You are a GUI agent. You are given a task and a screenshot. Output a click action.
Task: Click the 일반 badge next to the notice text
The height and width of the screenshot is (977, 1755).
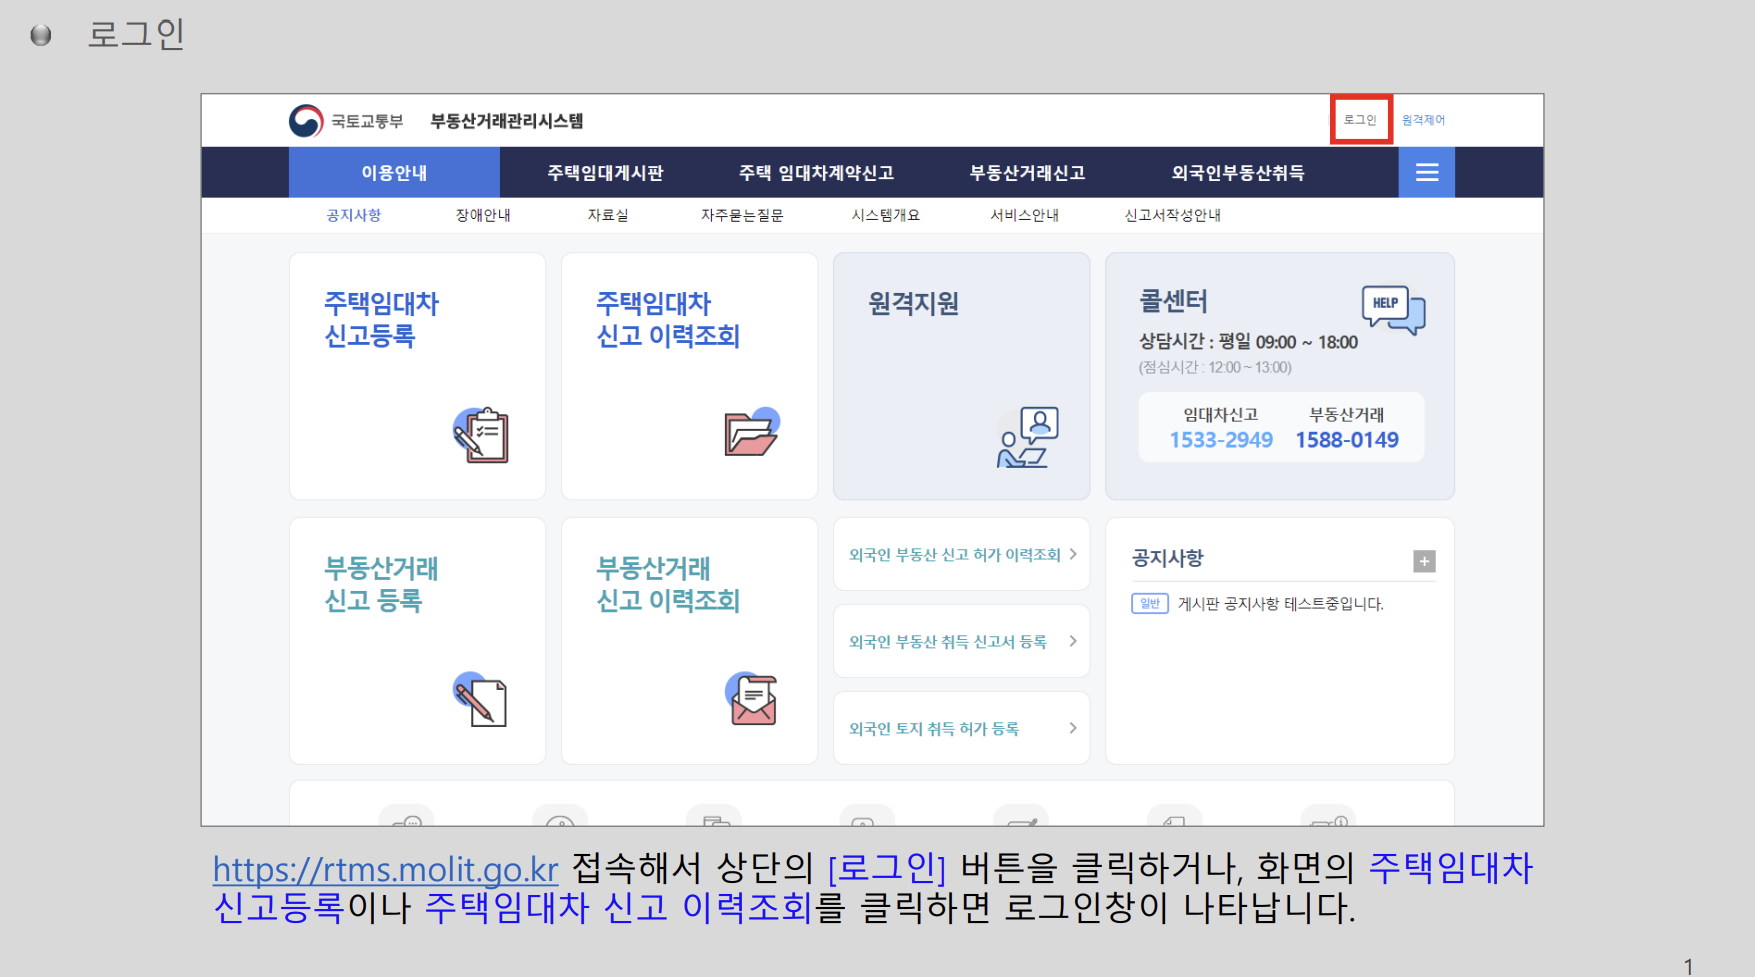pos(1149,603)
